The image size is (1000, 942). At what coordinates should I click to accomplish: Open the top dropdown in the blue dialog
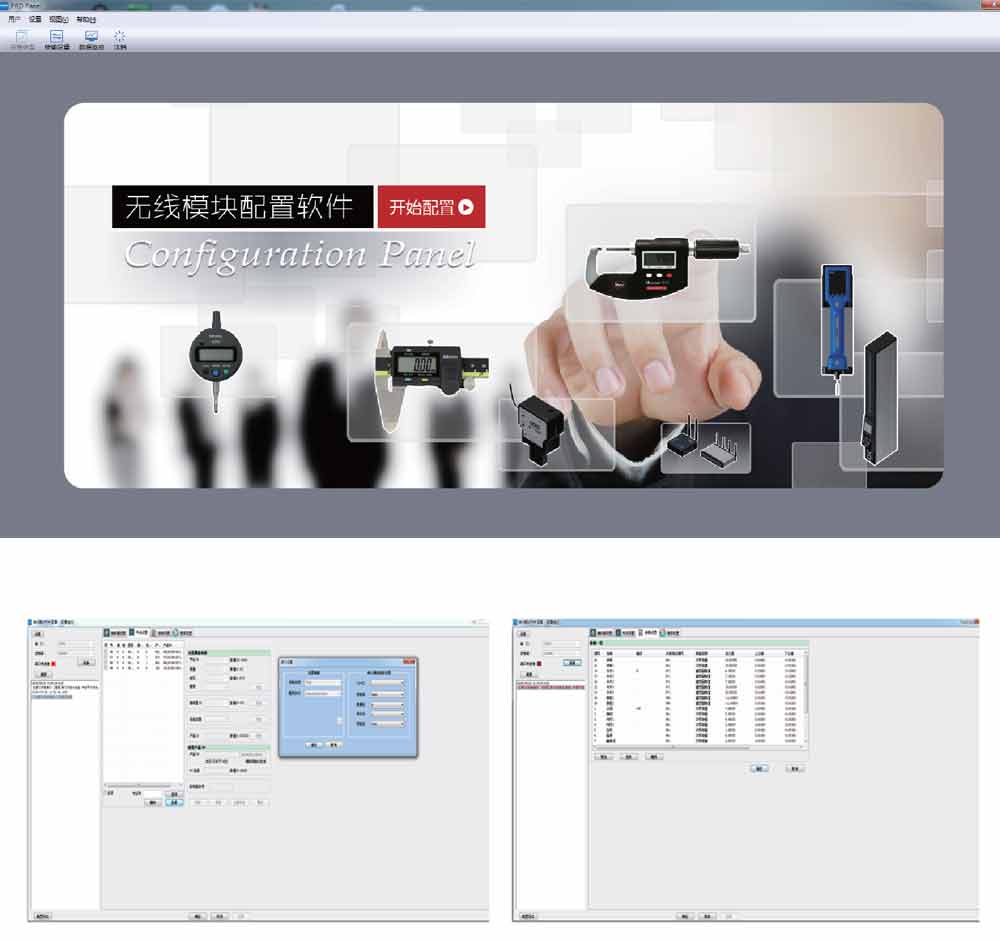click(386, 684)
